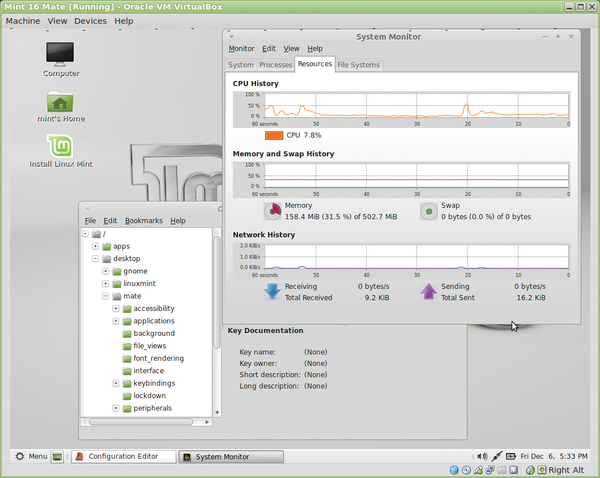Open System Monitor window menu arrow
This screenshot has width=600, height=478.
click(x=232, y=37)
